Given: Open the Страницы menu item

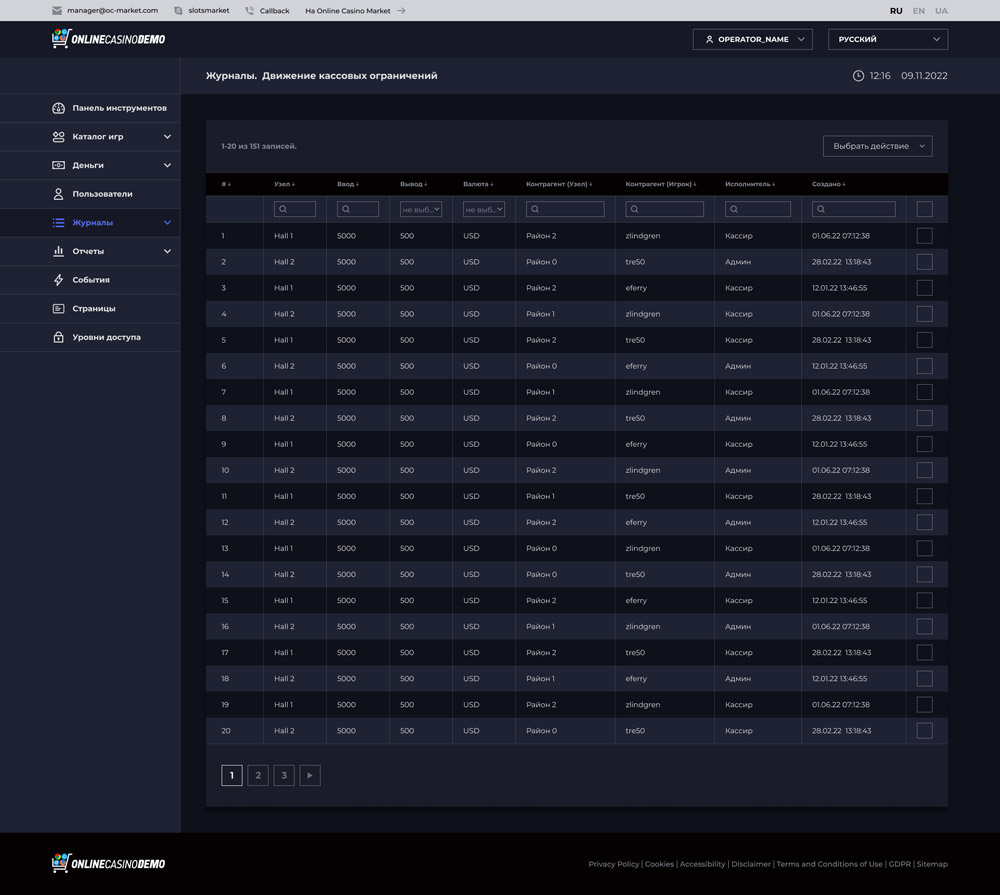Looking at the screenshot, I should click(93, 309).
